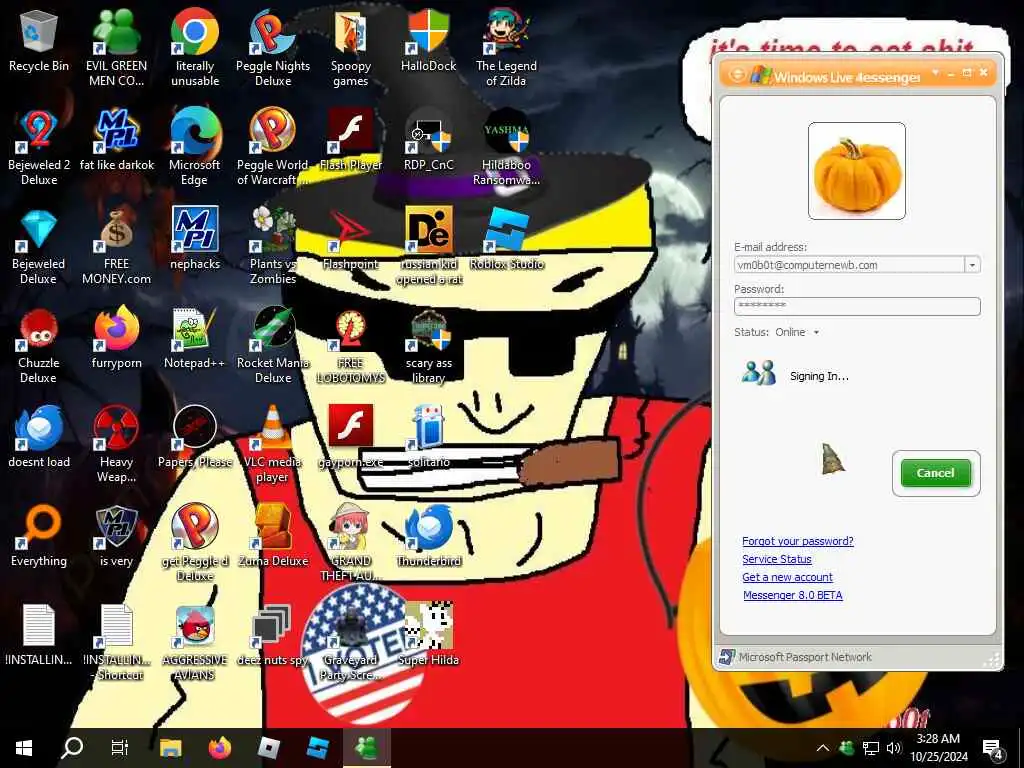Switch to Messenger taskbar button
Screen dimensions: 1024x768
tap(366, 748)
